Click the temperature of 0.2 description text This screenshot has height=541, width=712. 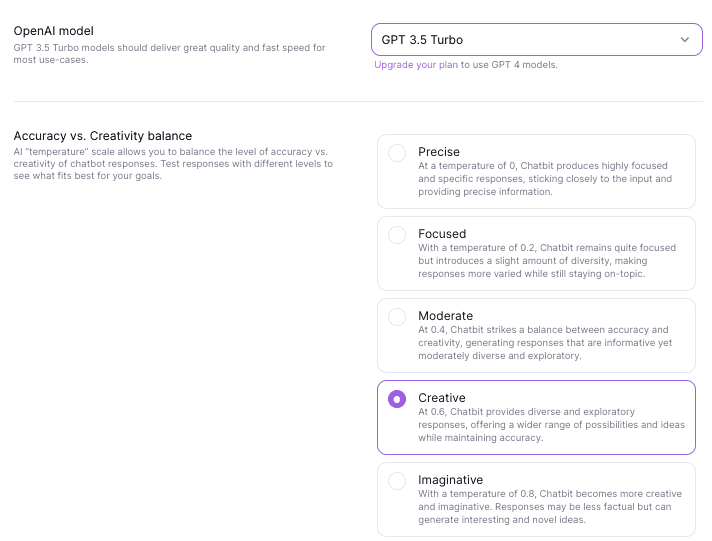(x=547, y=261)
